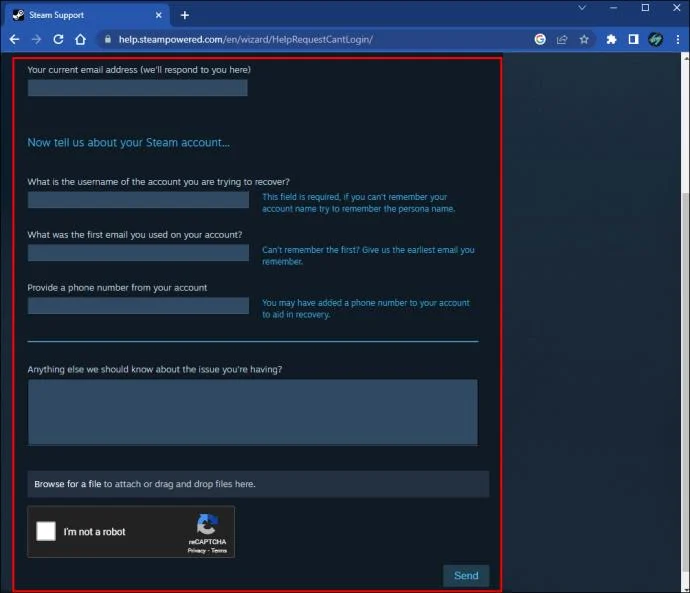Share this page using the share icon
This screenshot has width=690, height=593.
point(562,40)
